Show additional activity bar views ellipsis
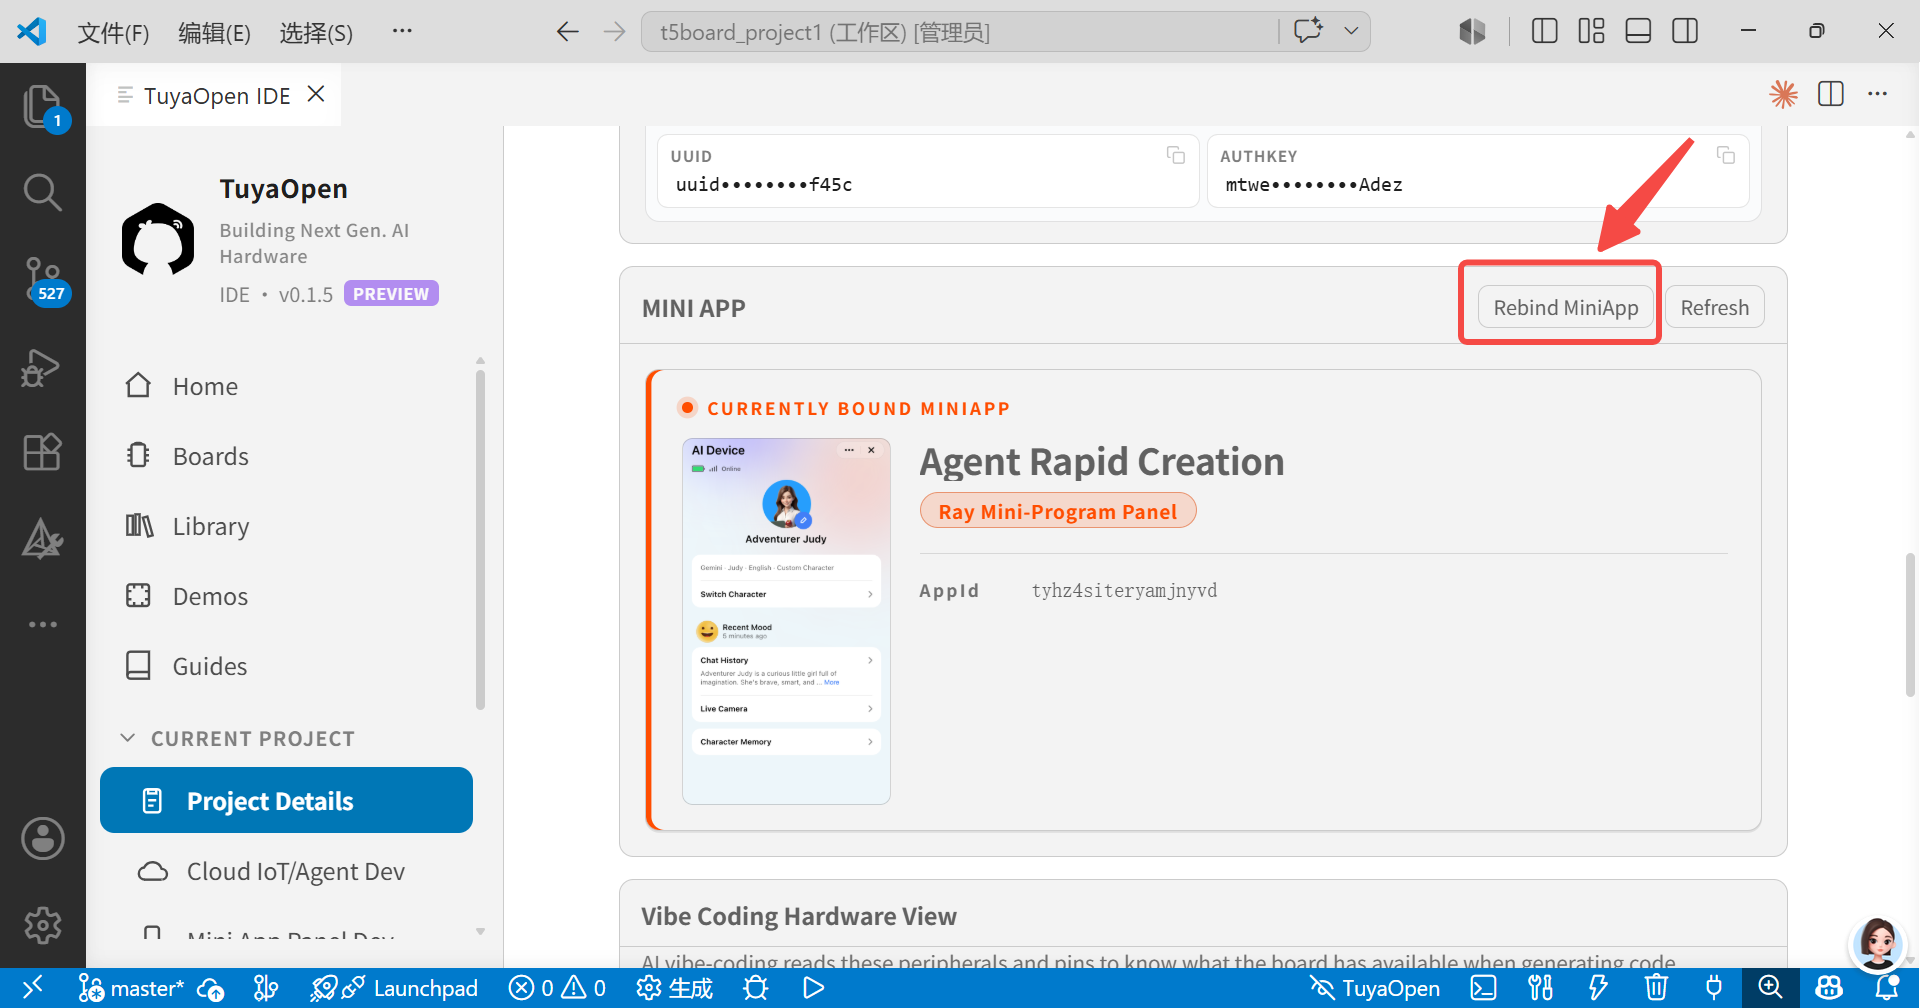This screenshot has height=1008, width=1920. [x=43, y=624]
